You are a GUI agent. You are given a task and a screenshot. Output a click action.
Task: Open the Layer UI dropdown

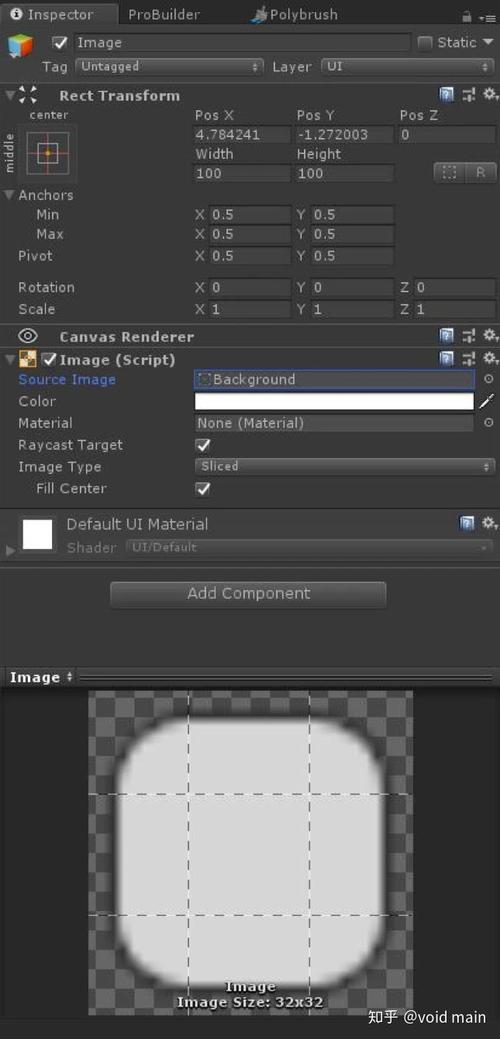[407, 67]
